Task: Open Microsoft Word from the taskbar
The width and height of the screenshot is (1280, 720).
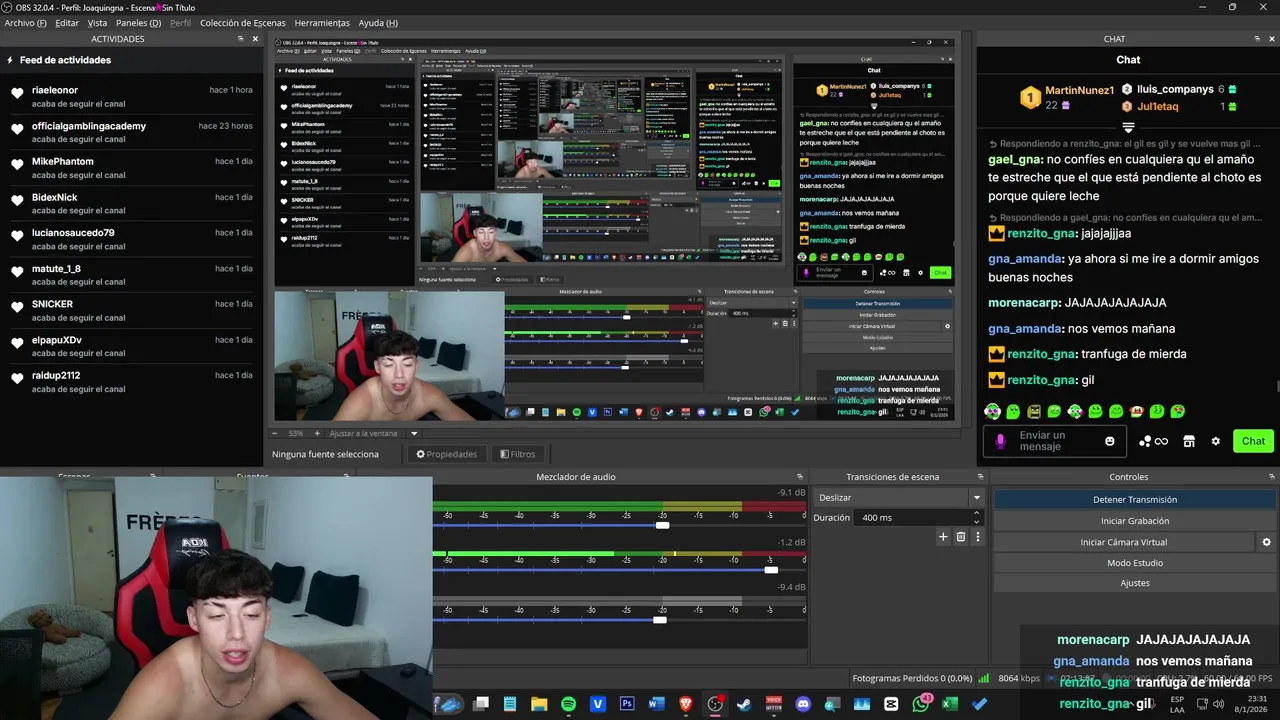Action: coord(656,704)
